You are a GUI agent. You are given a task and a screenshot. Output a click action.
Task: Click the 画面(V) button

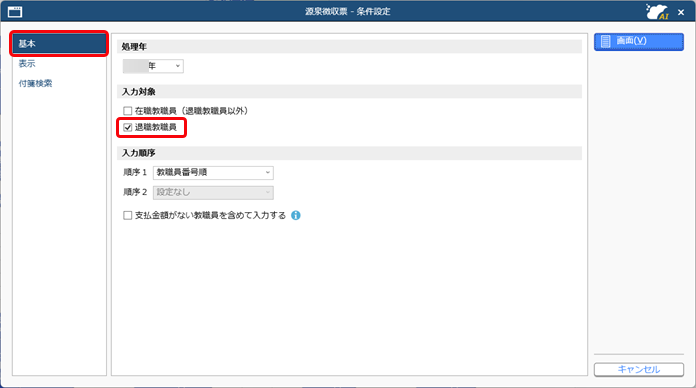[639, 42]
